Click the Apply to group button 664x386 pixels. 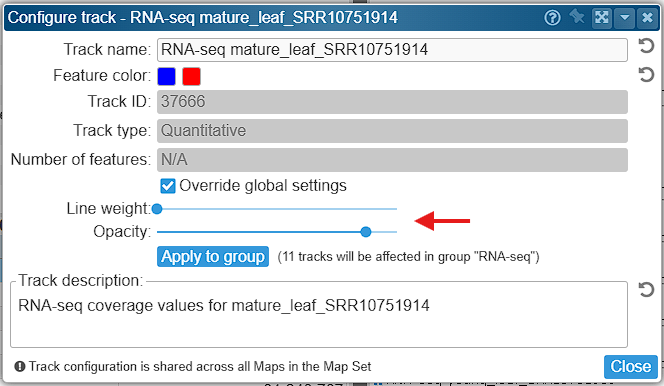(213, 256)
